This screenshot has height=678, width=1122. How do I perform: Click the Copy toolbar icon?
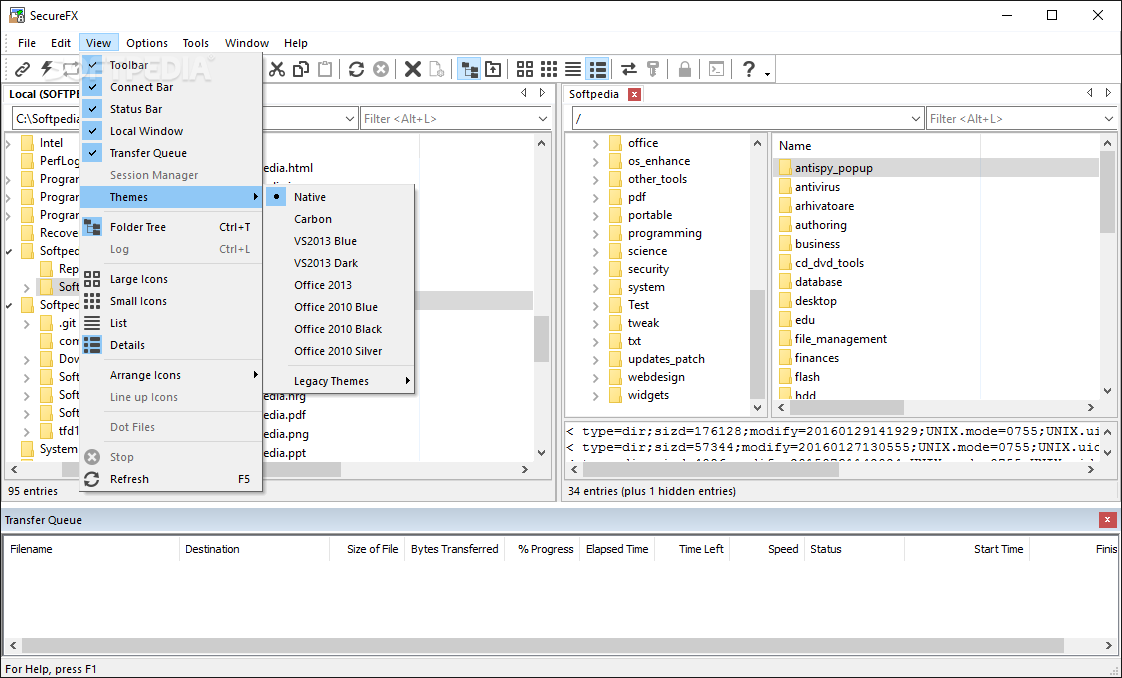click(x=301, y=69)
